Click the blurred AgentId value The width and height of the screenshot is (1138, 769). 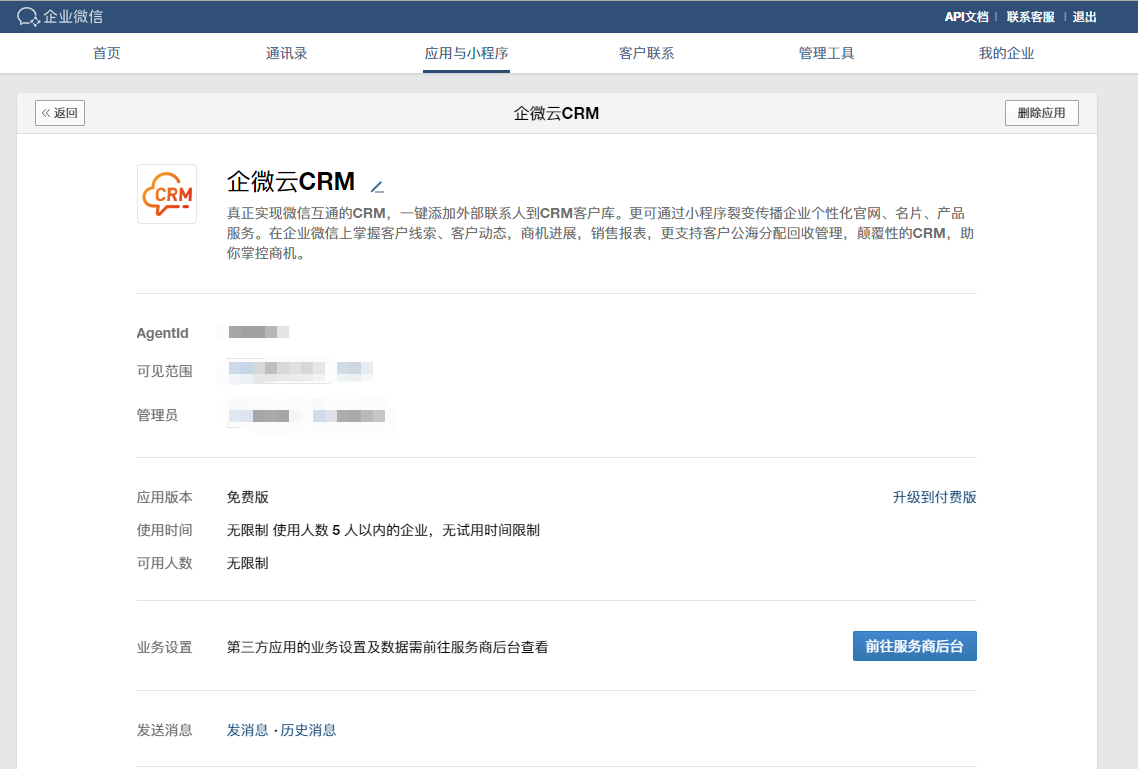tap(258, 332)
